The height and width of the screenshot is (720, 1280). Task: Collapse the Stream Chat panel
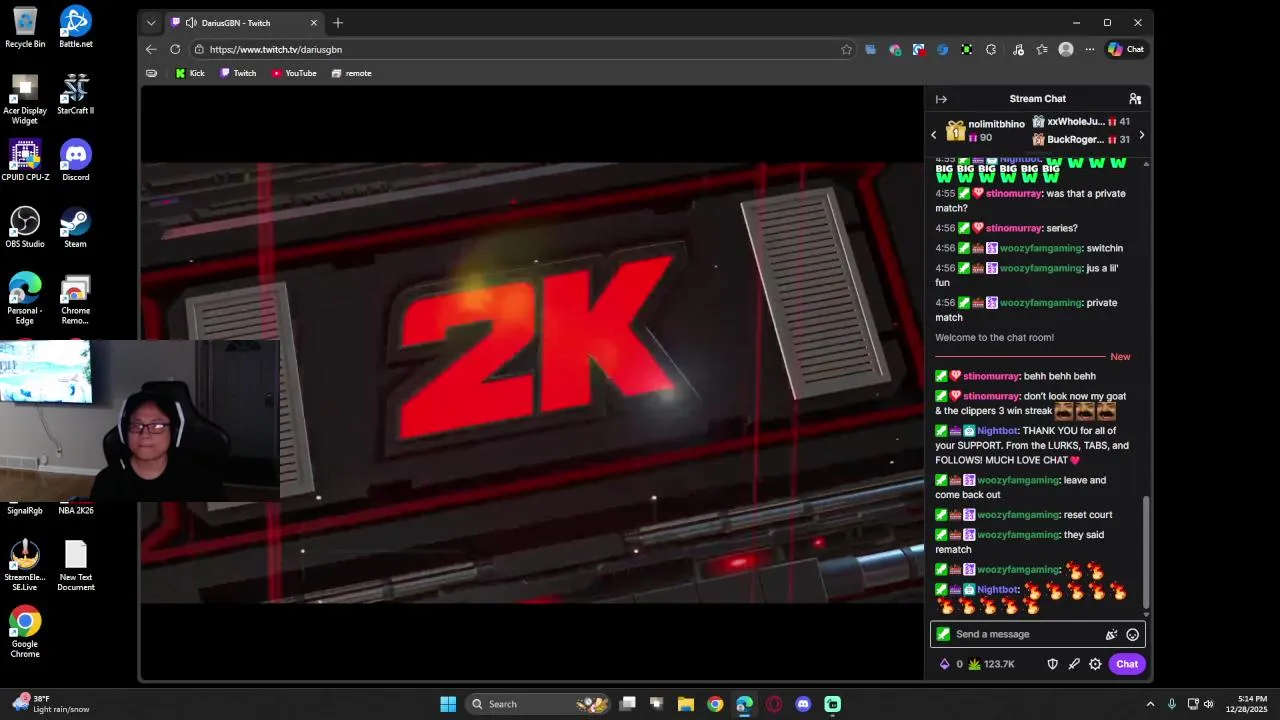point(941,99)
